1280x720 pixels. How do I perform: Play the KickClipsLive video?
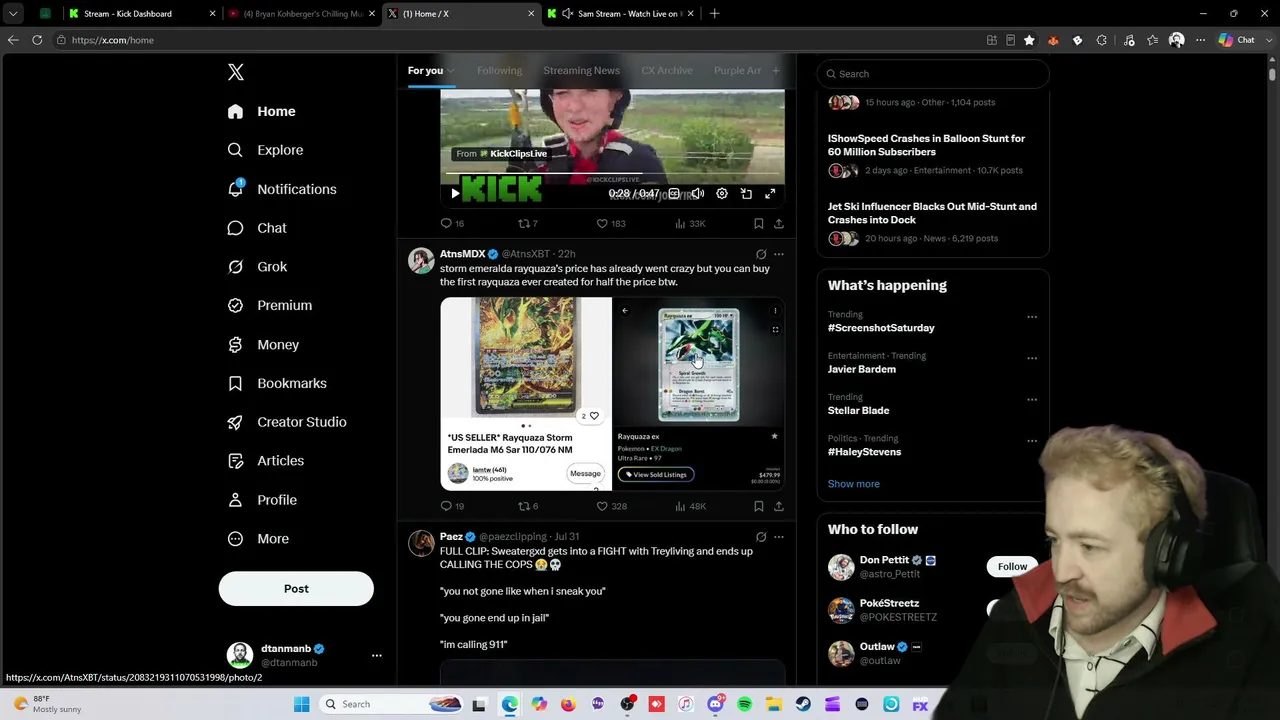(x=455, y=194)
